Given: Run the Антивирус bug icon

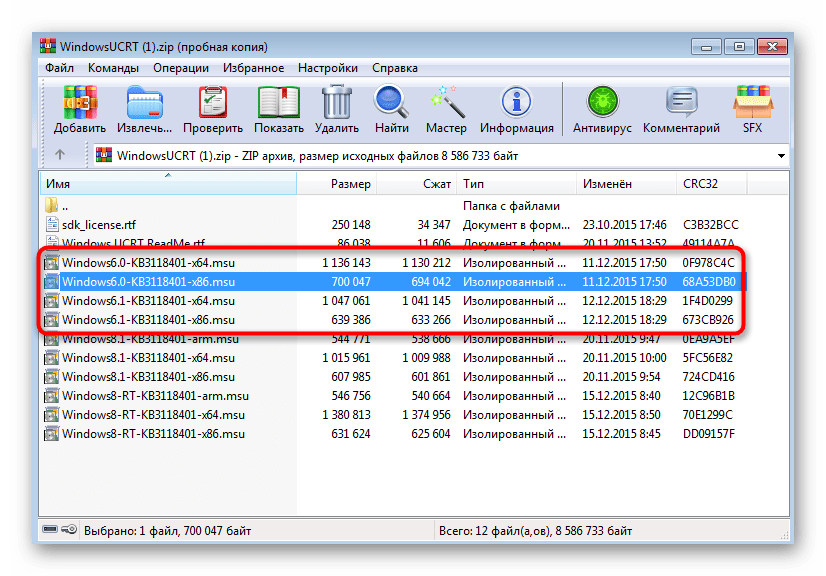Looking at the screenshot, I should 602,102.
